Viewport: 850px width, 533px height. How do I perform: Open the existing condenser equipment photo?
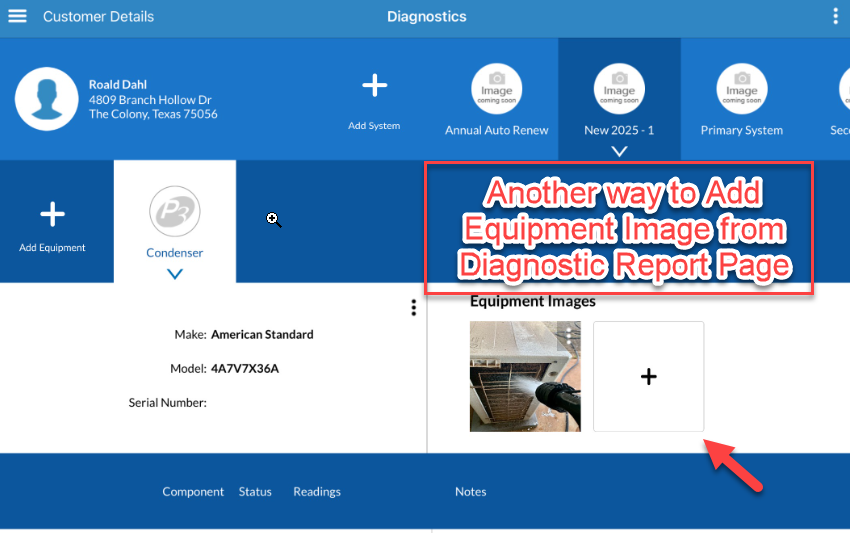(x=520, y=385)
